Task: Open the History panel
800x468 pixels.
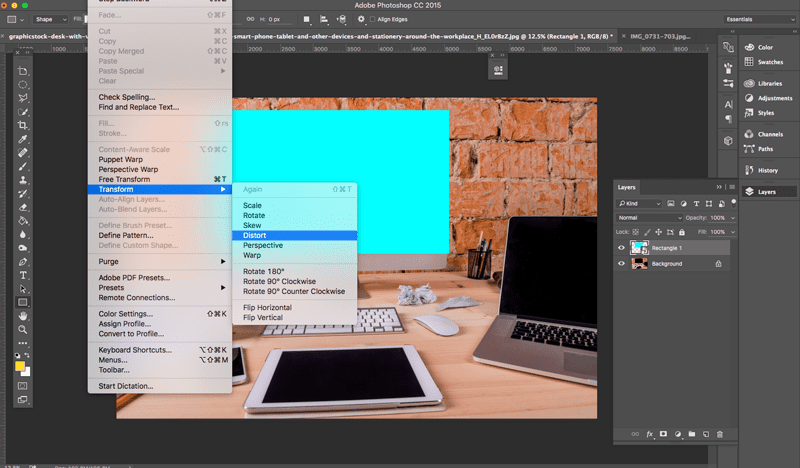Action: [768, 170]
